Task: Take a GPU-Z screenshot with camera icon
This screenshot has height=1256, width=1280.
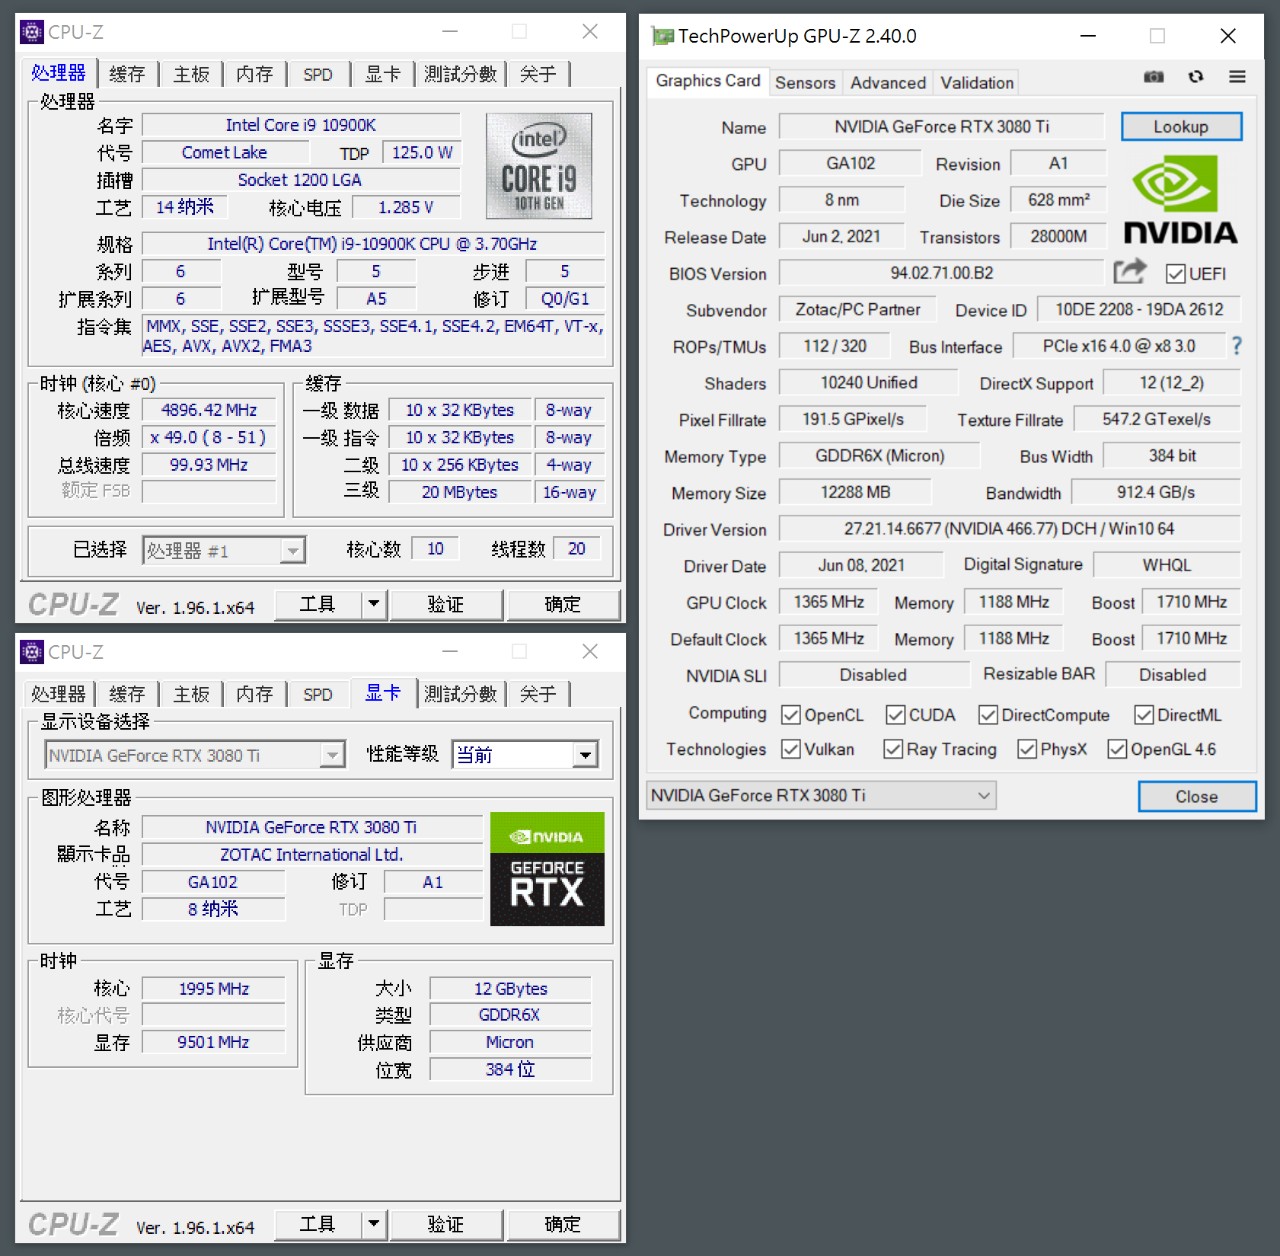Action: (1154, 77)
